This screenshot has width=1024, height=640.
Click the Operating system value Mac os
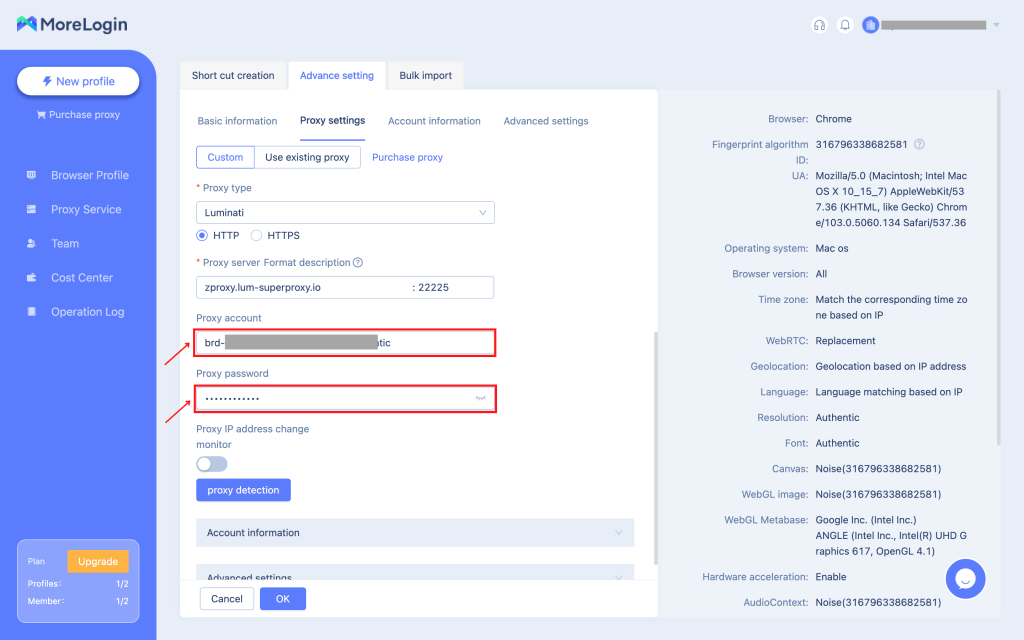[832, 248]
